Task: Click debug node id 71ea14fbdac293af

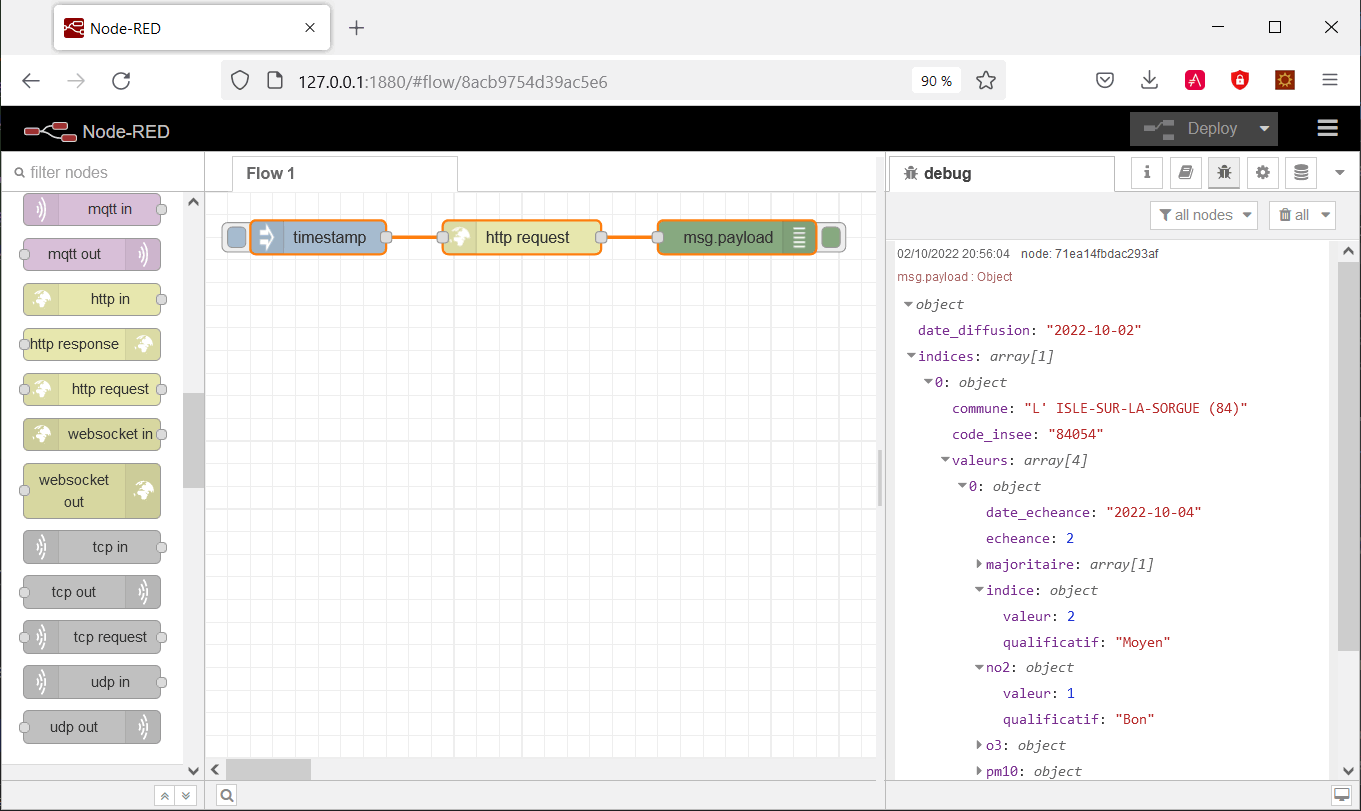Action: click(x=1089, y=254)
